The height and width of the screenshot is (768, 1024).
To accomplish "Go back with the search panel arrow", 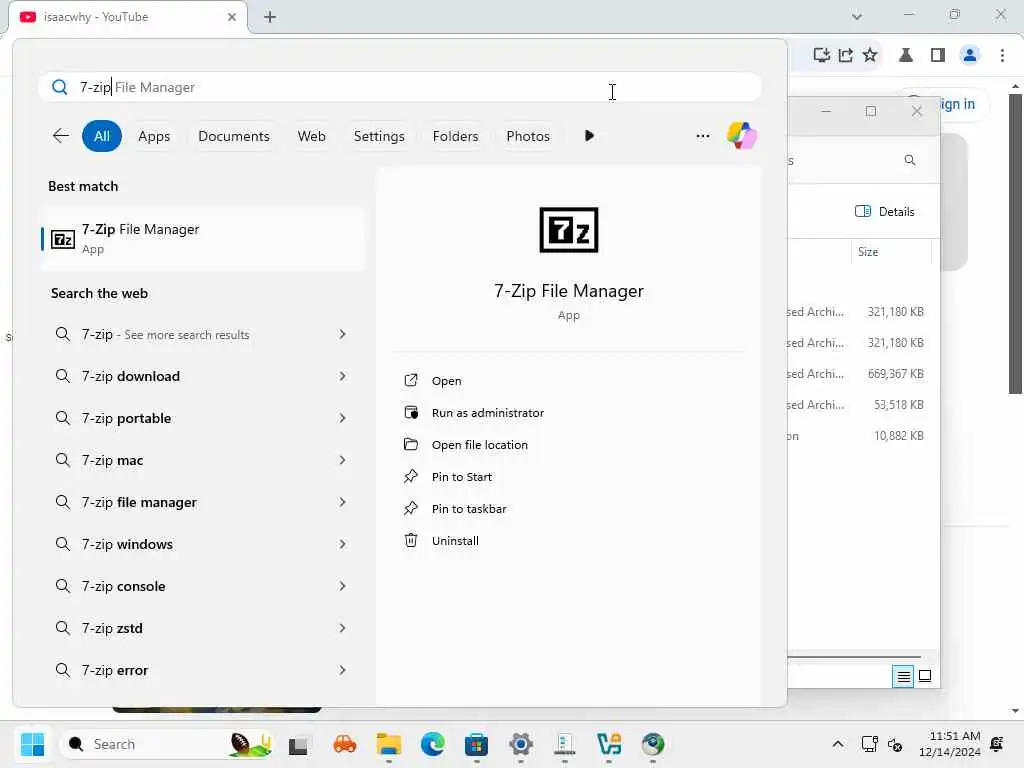I will [61, 136].
